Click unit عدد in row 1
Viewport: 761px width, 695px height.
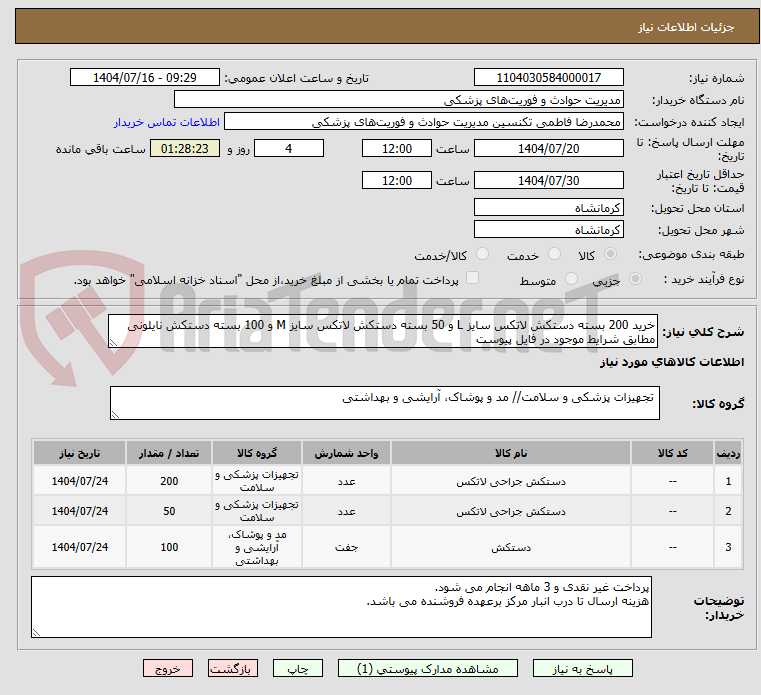tap(346, 481)
